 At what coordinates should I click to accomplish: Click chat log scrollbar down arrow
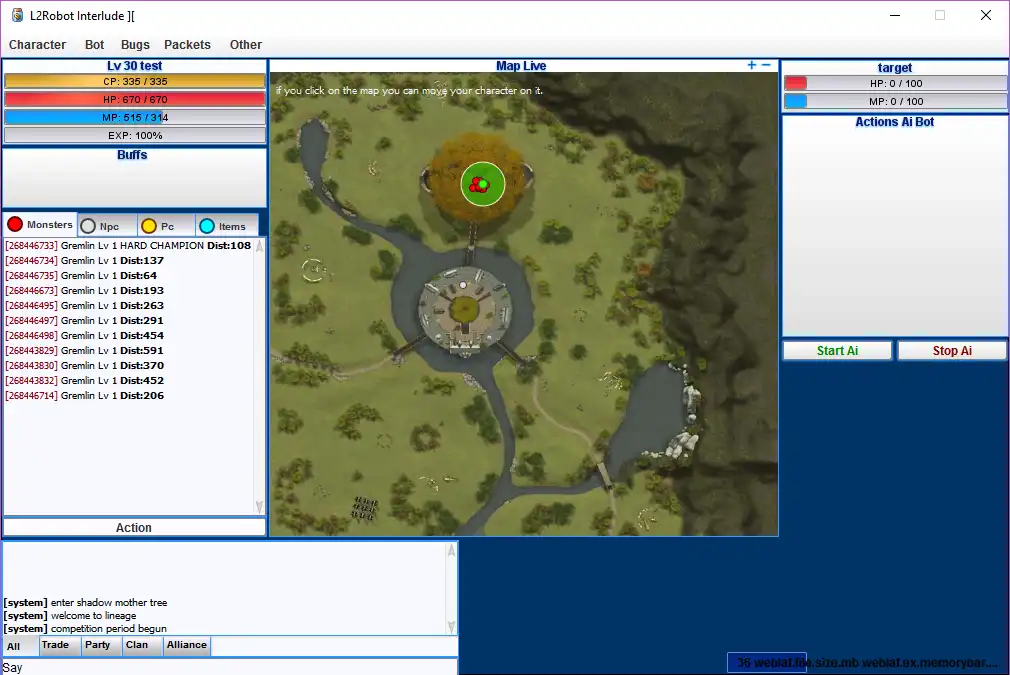451,627
